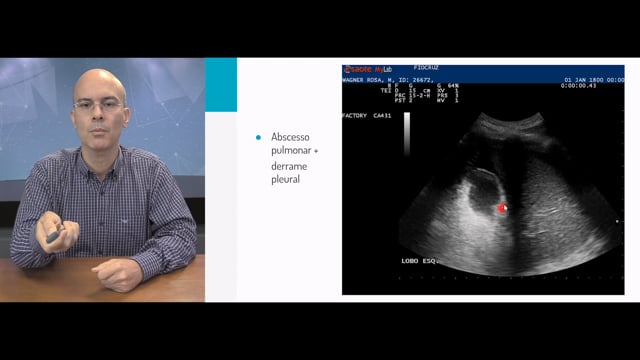The height and width of the screenshot is (360, 640).
Task: Click the Esaote MyLab logo
Action: tap(368, 69)
